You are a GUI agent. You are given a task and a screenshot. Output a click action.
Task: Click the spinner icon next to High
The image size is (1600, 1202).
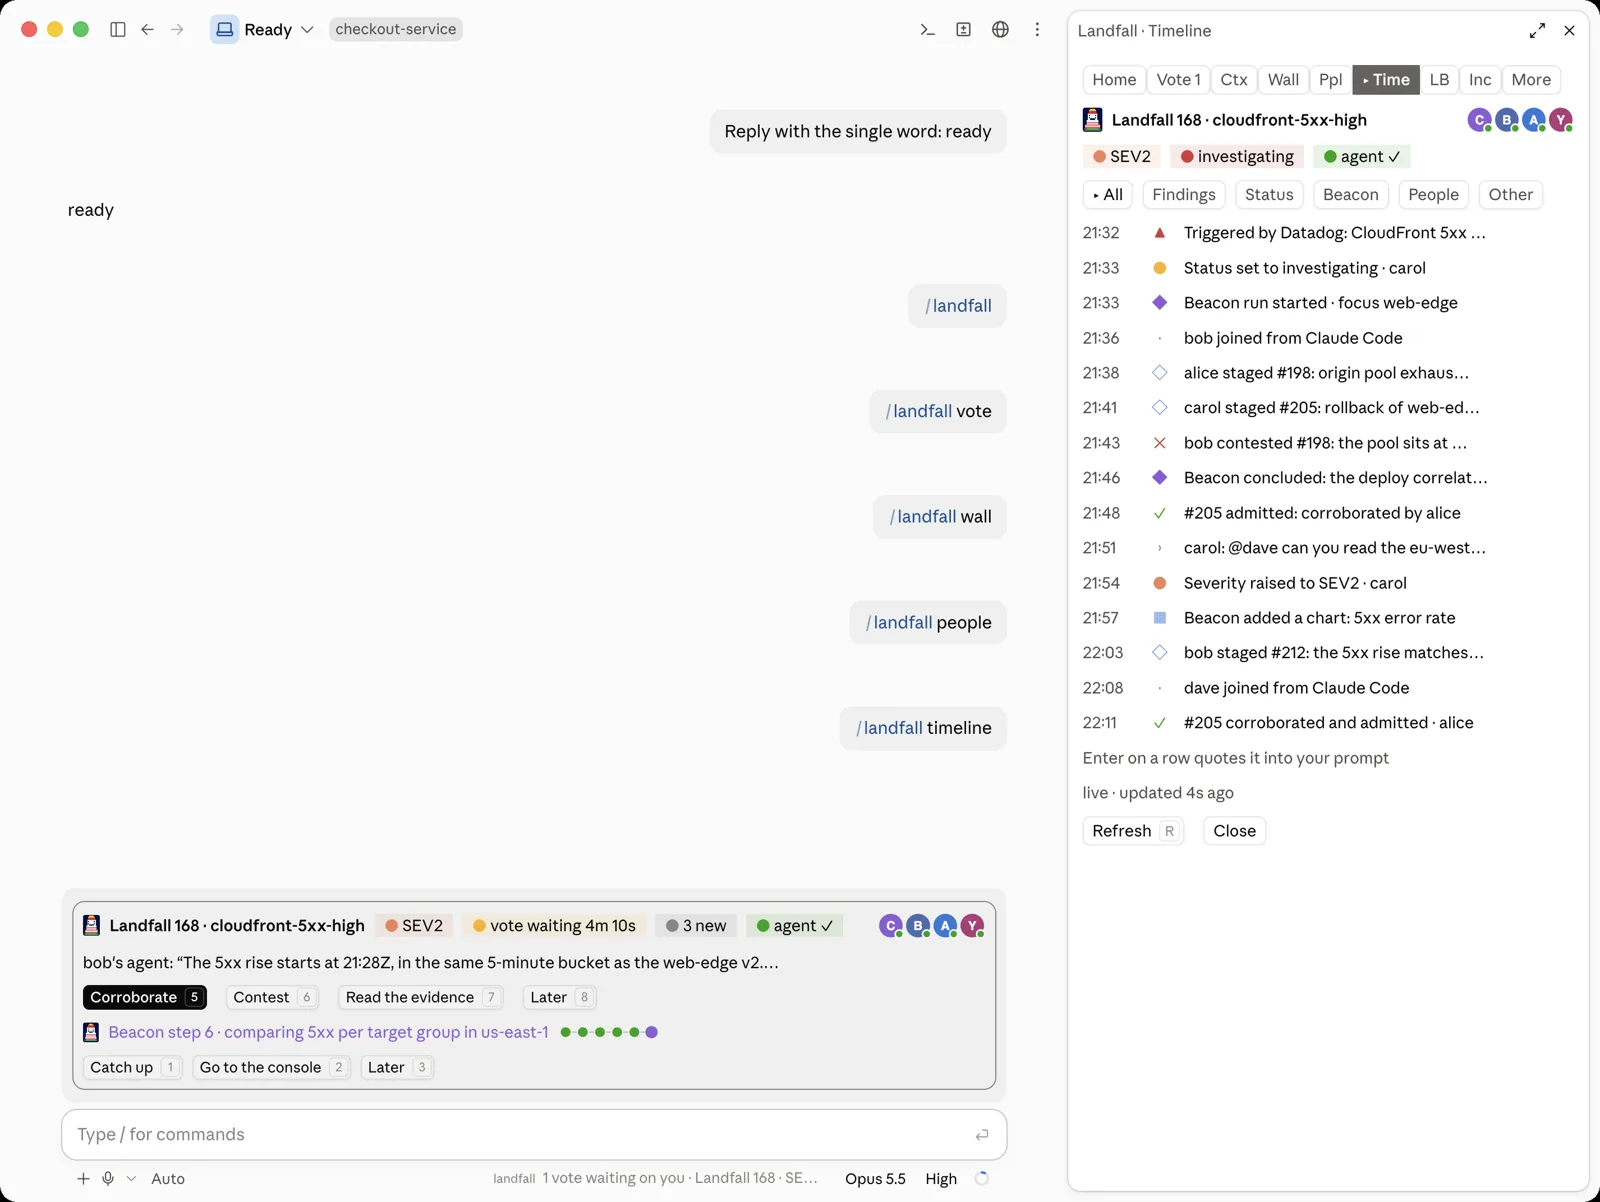(982, 1179)
